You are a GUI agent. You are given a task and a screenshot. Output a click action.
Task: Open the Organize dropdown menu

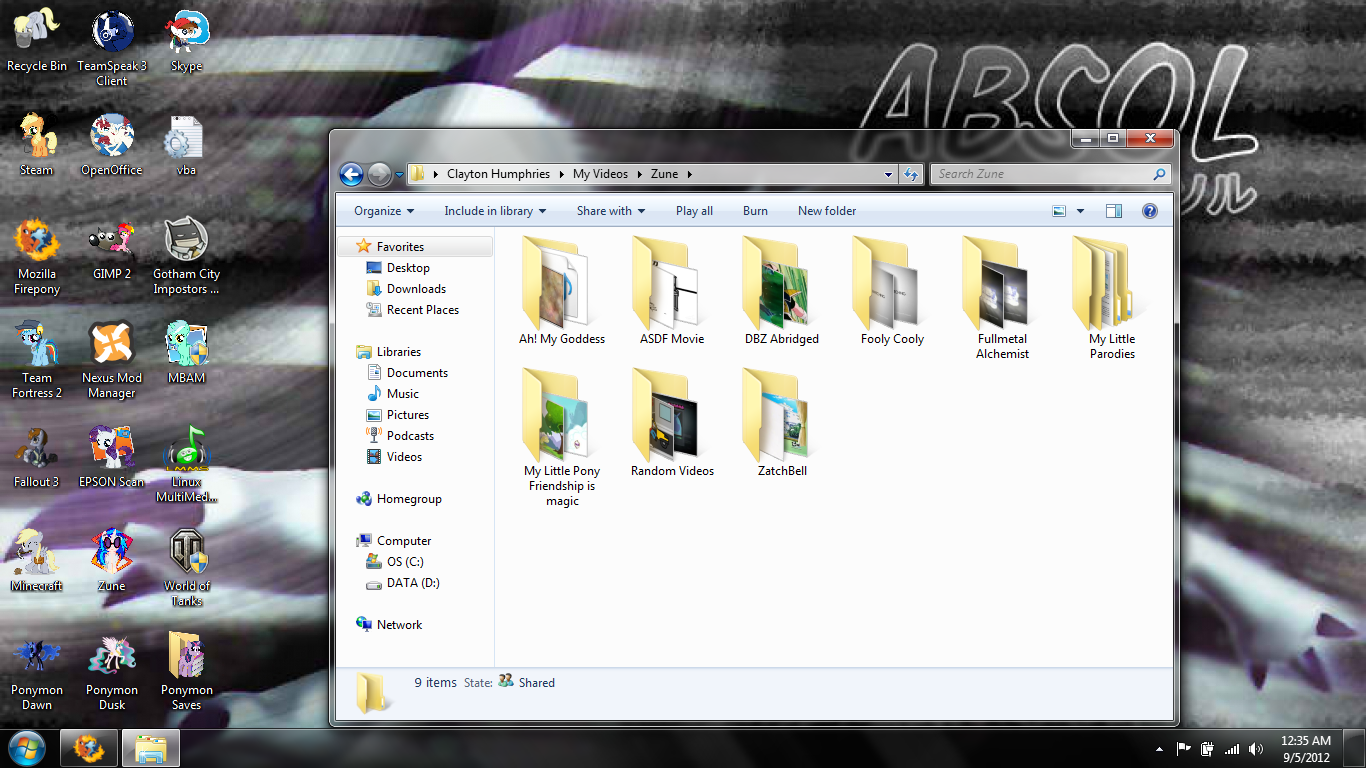click(x=384, y=211)
